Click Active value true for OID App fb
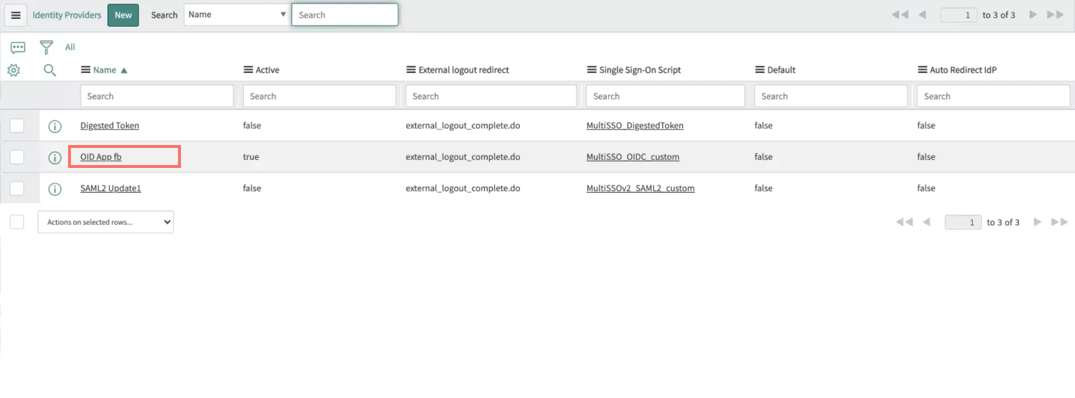 tap(251, 157)
